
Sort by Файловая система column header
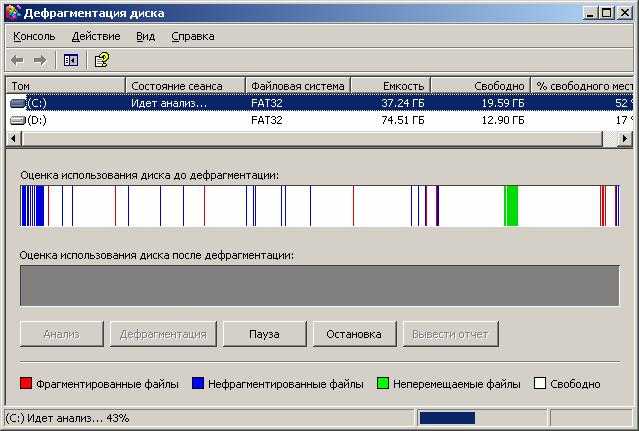pos(298,86)
